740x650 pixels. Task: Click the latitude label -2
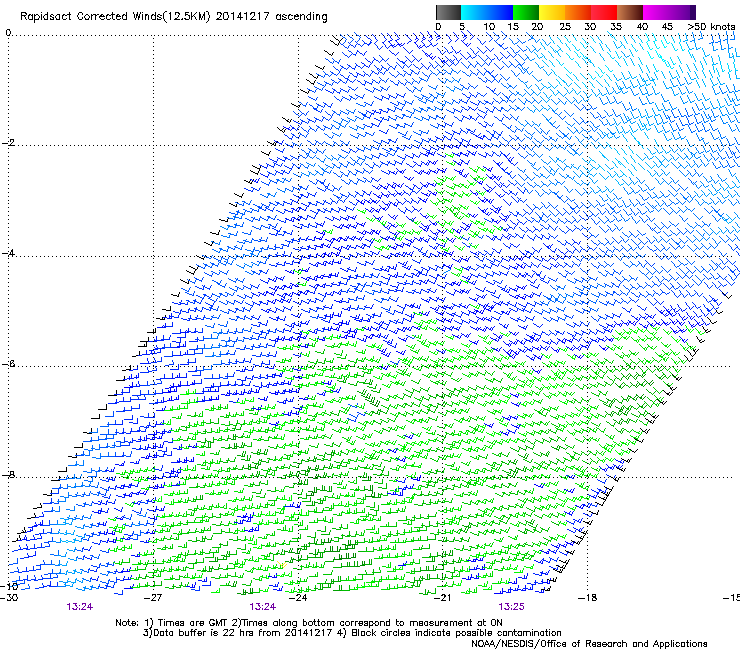(8, 143)
